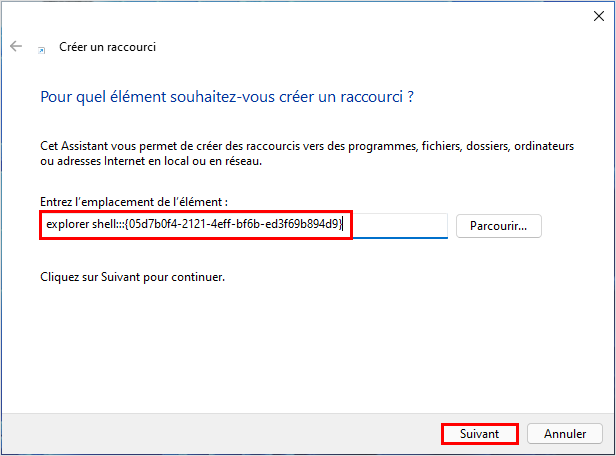Click the blank white area below the instructions
Viewport: 616px width, 456px height.
click(306, 346)
